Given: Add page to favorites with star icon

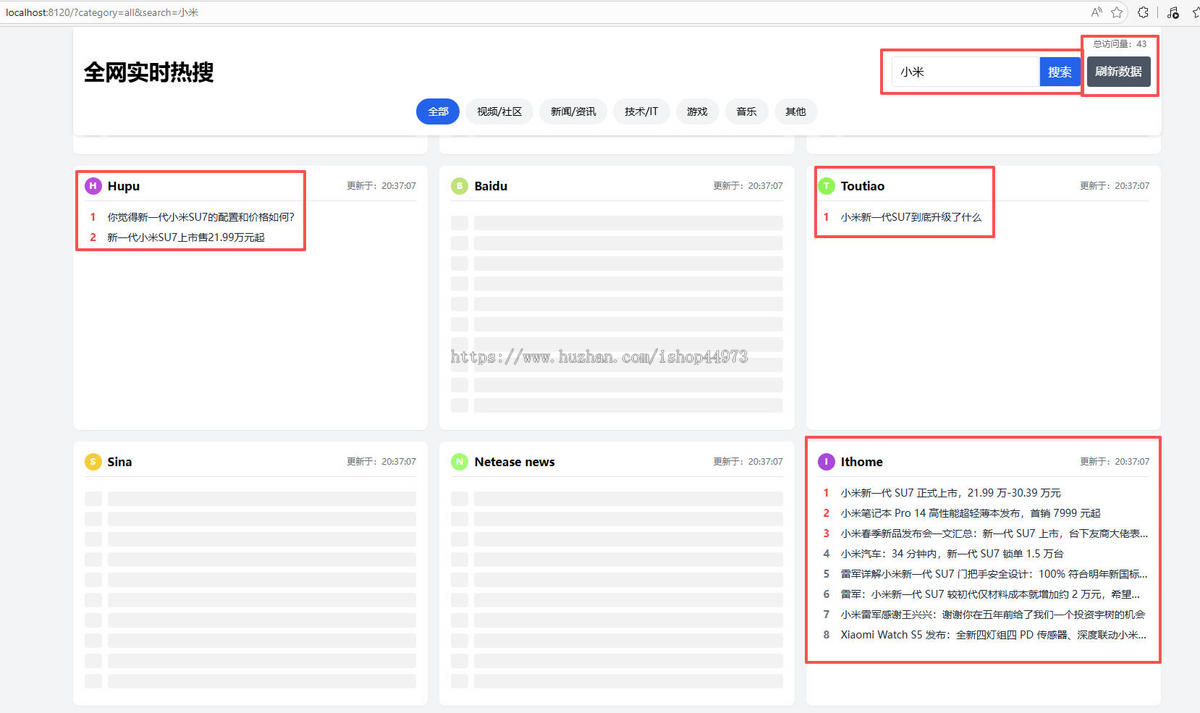Looking at the screenshot, I should 1117,12.
